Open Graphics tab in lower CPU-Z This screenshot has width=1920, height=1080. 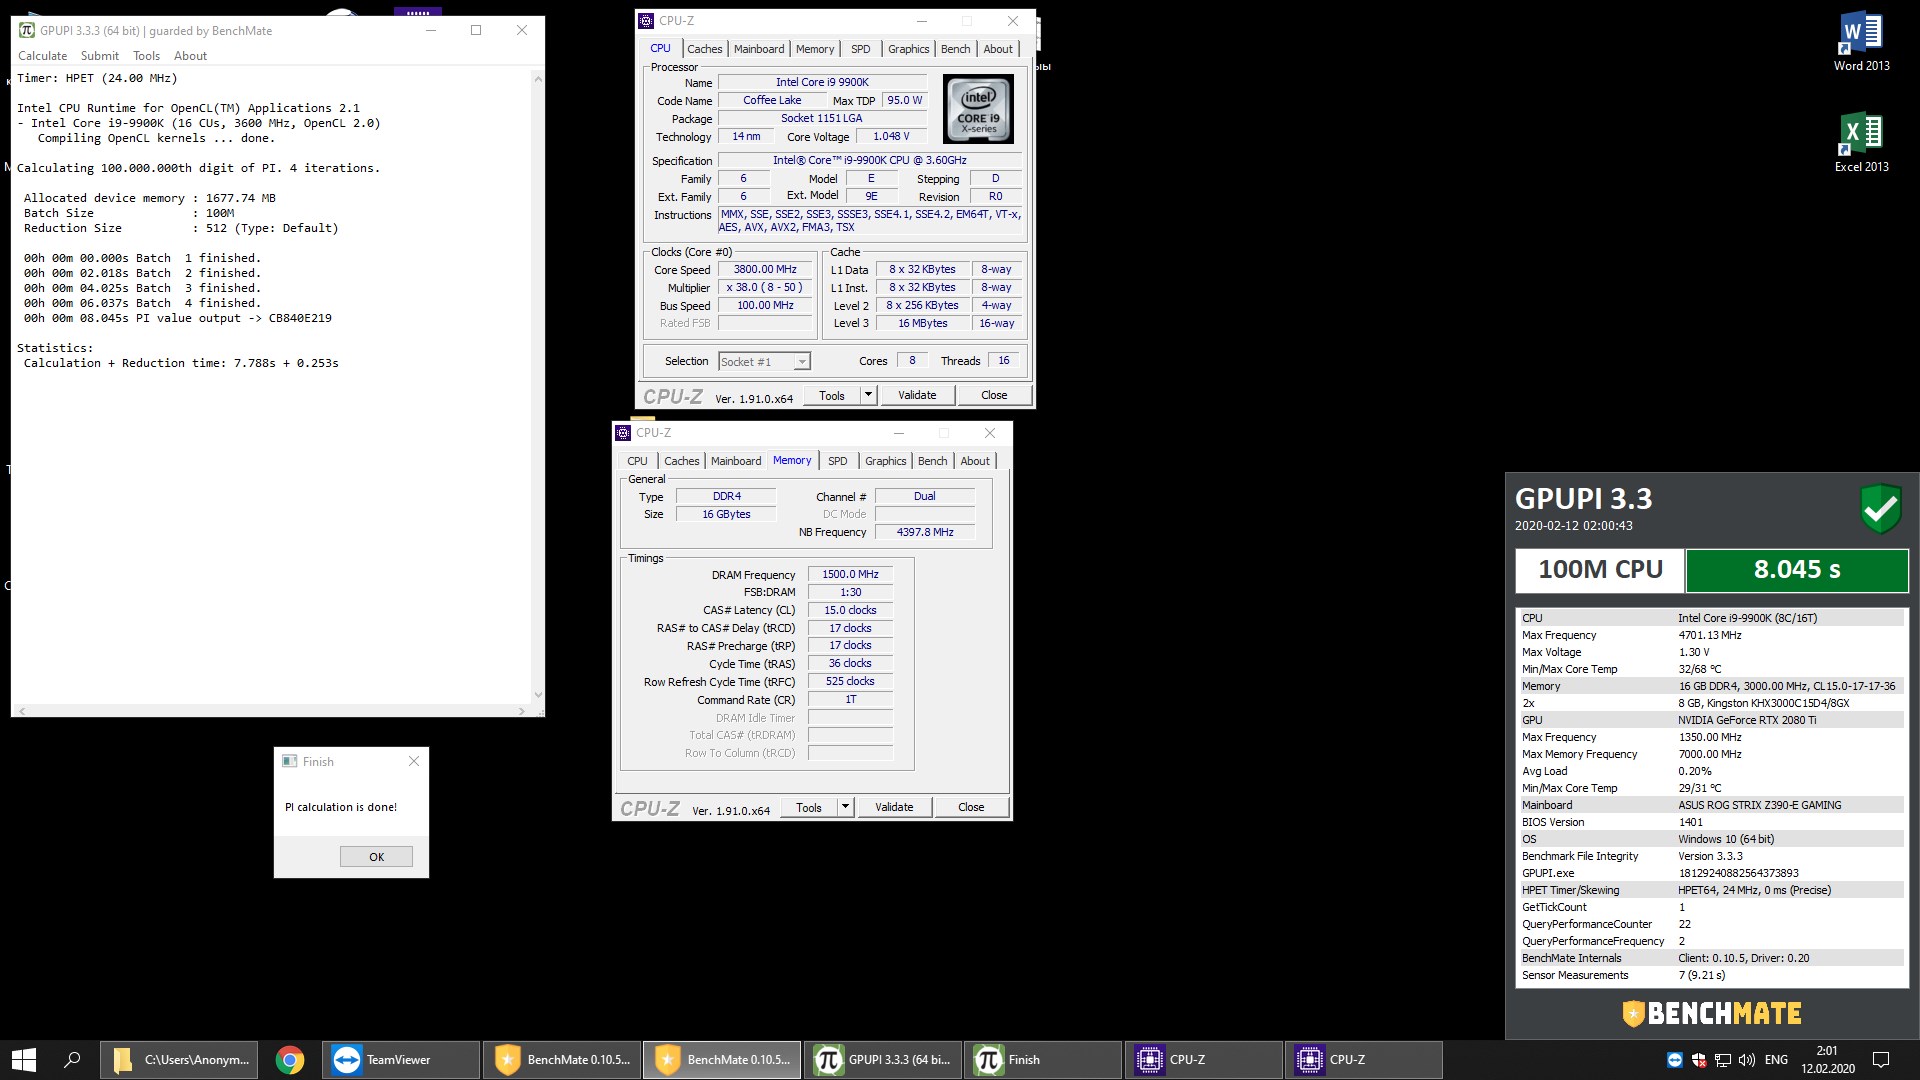coord(885,461)
